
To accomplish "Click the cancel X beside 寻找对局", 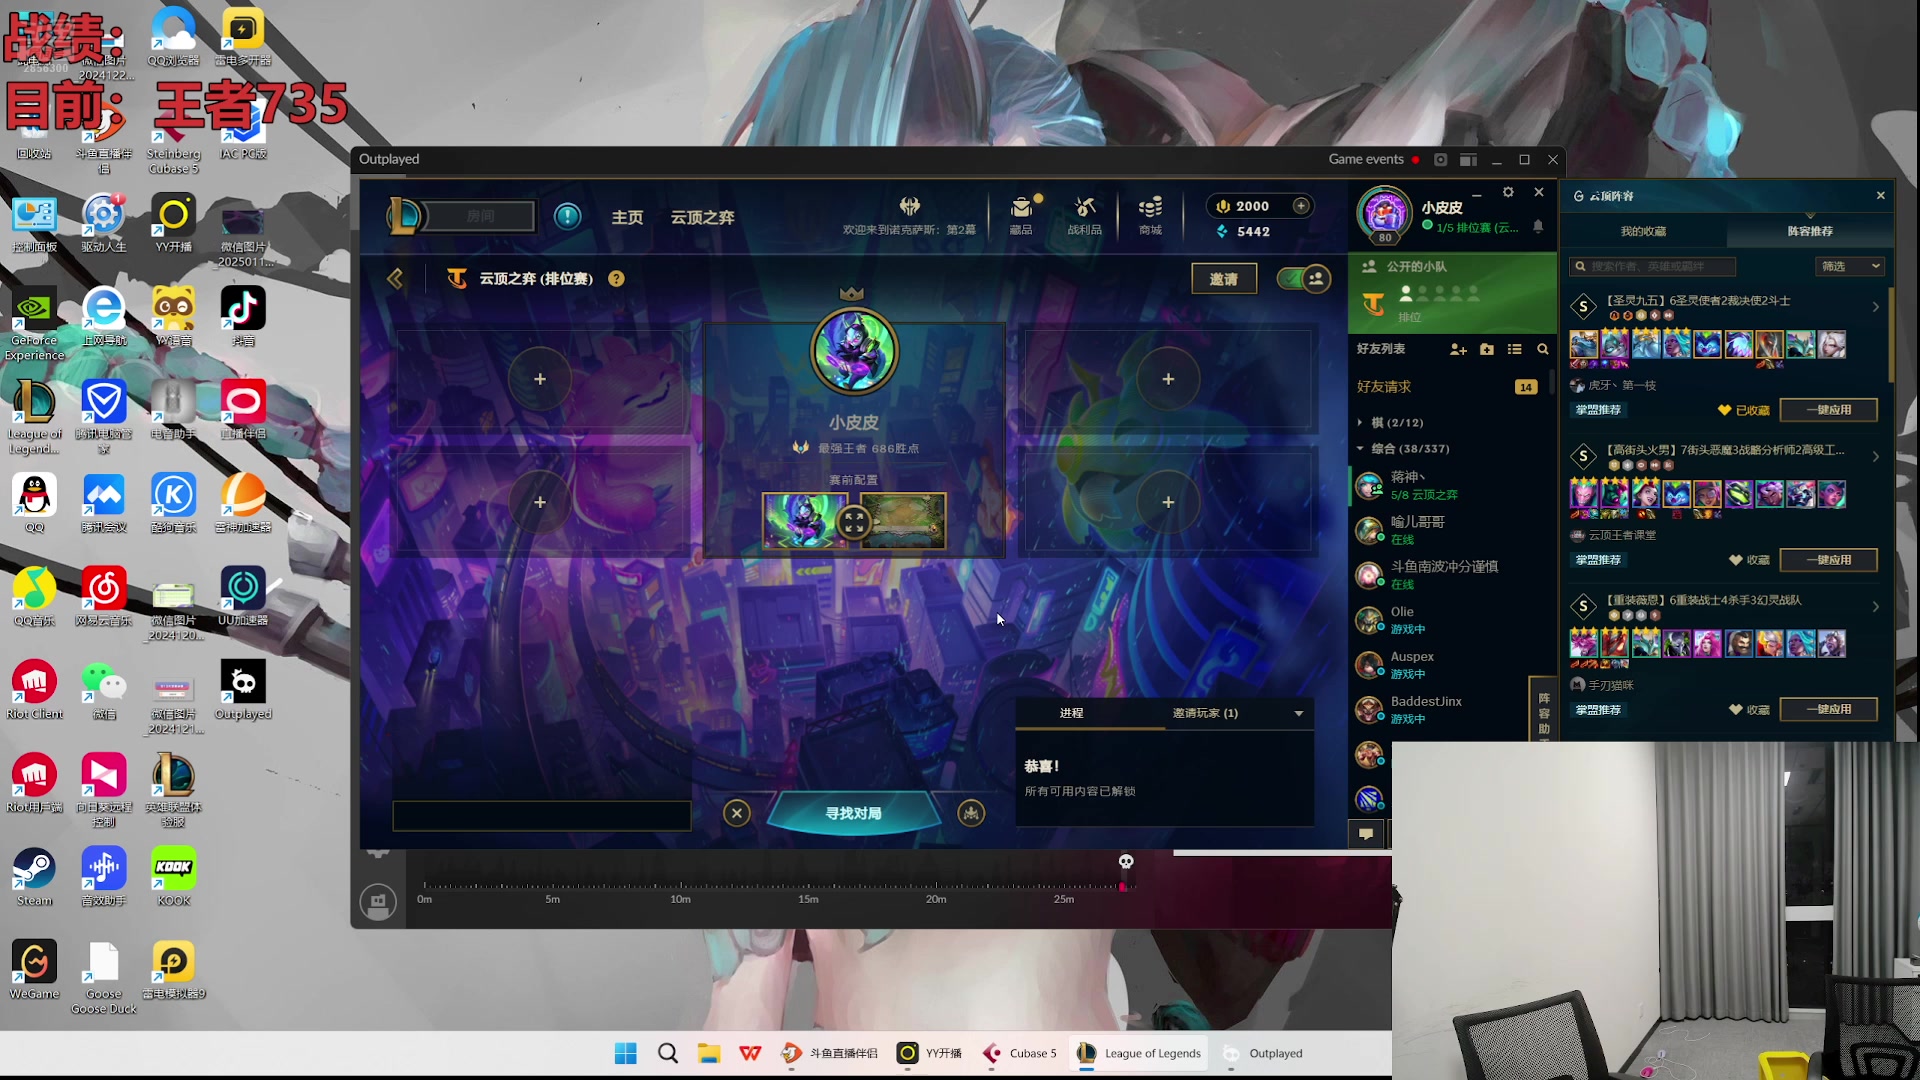I will tap(737, 813).
